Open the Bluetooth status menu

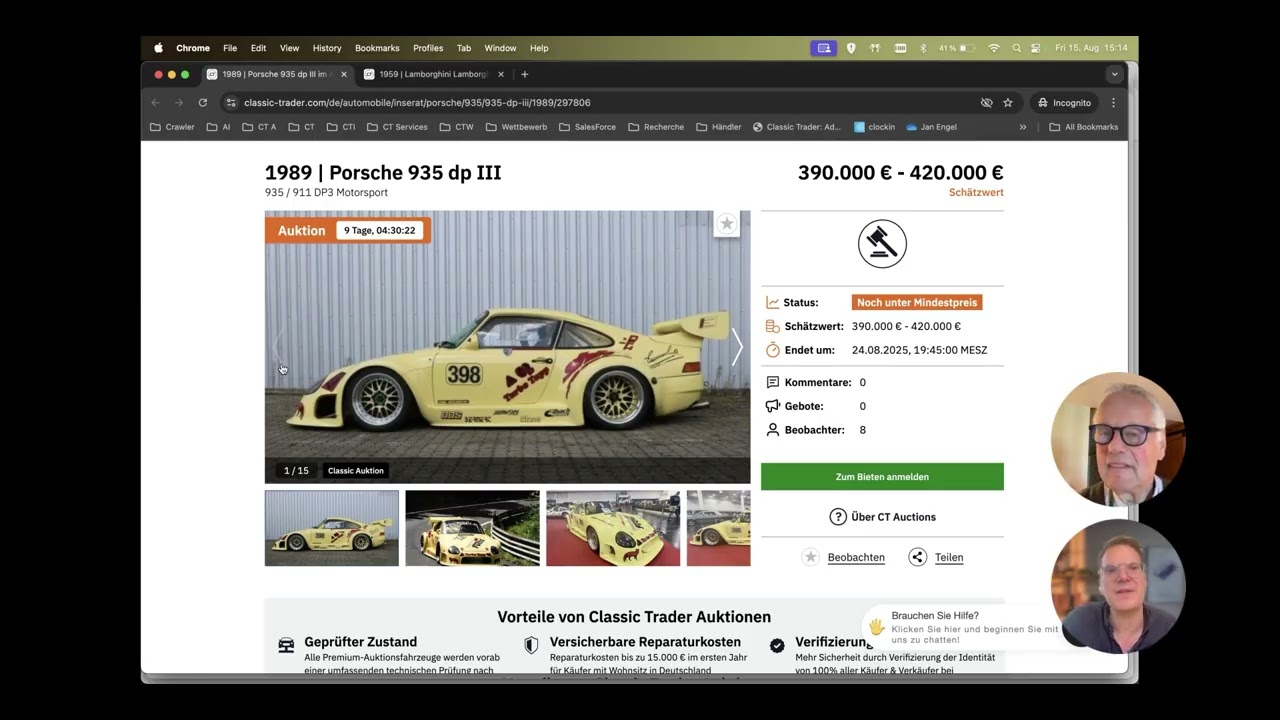923,48
